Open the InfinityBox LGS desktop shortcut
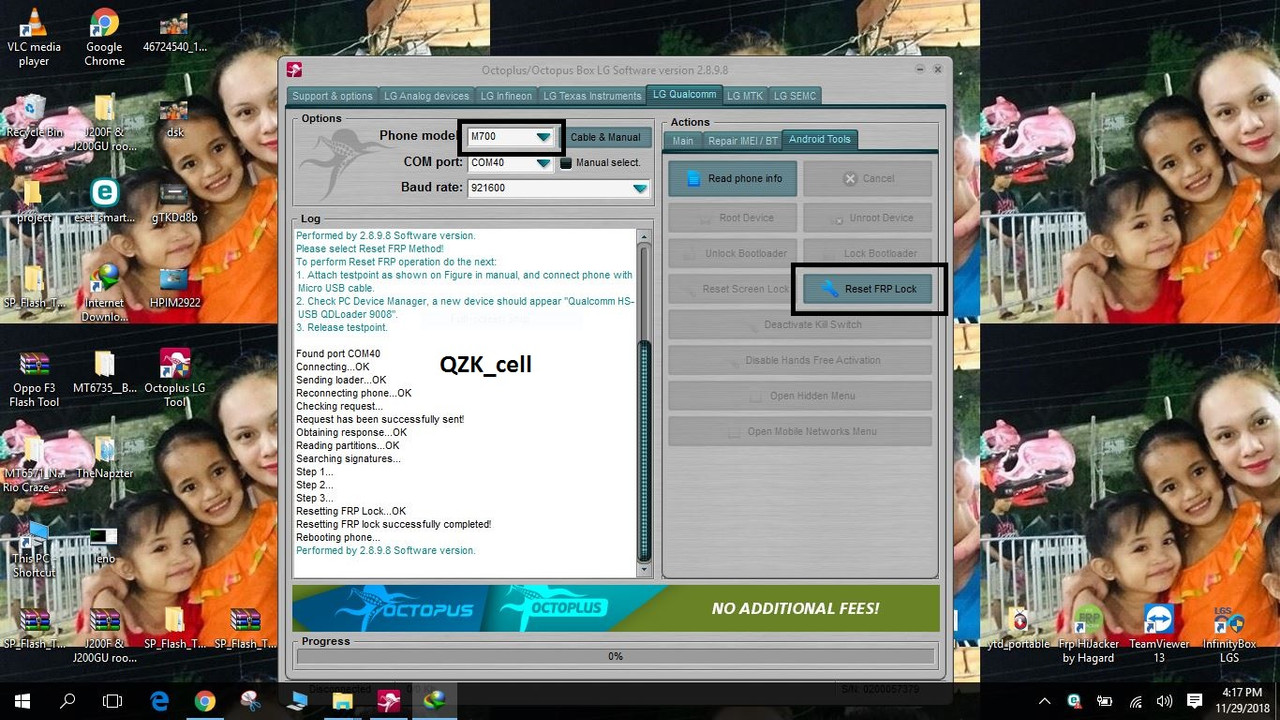Screen dimensions: 1280x720 1229,634
